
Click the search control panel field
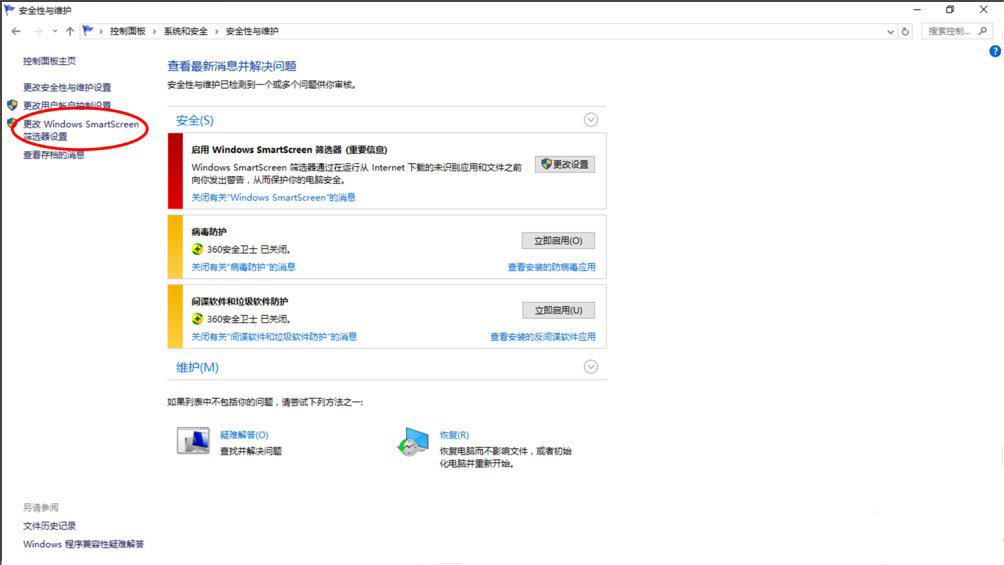click(957, 31)
